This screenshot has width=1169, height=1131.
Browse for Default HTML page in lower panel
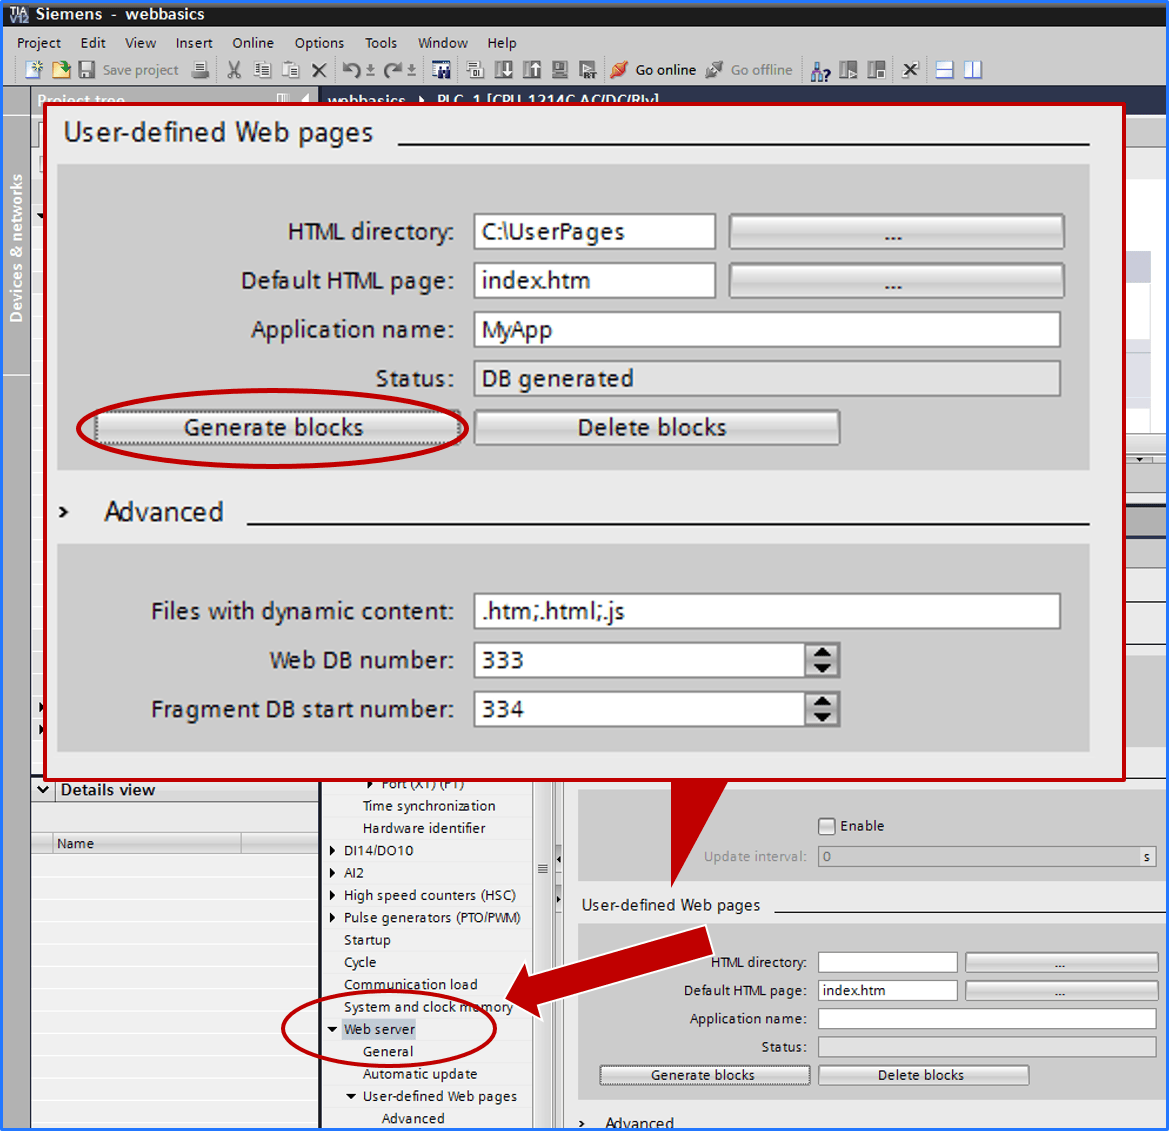tap(1061, 990)
